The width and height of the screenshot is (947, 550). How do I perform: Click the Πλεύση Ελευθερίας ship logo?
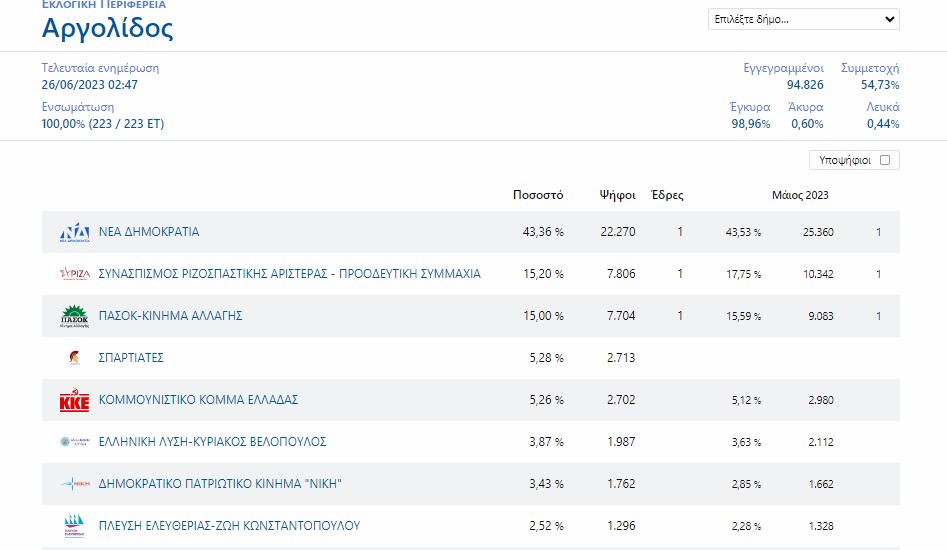click(74, 526)
